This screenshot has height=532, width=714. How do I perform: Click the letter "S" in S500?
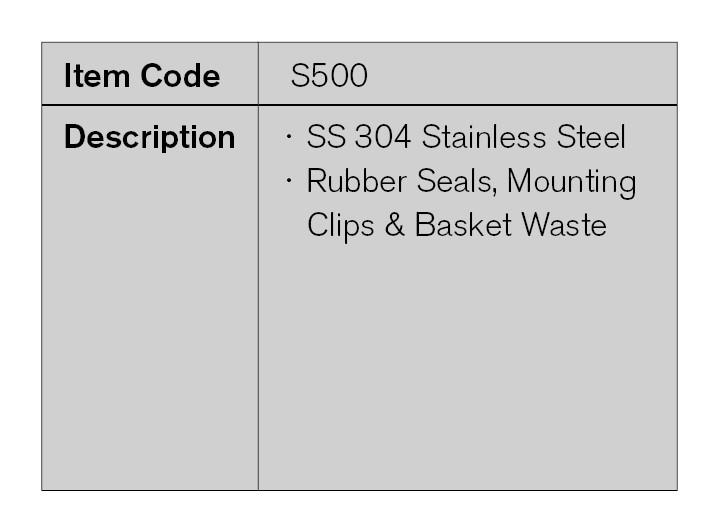coord(298,76)
